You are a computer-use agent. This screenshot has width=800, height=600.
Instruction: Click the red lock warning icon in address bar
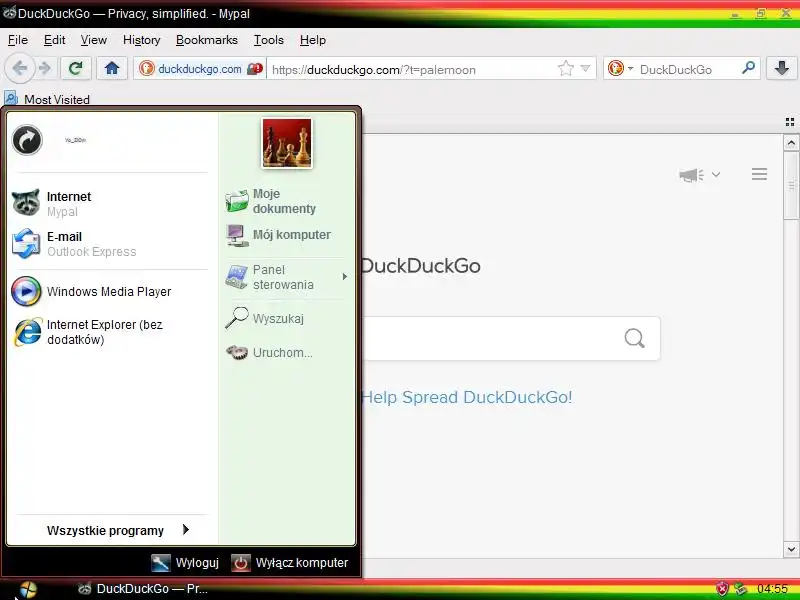point(255,68)
